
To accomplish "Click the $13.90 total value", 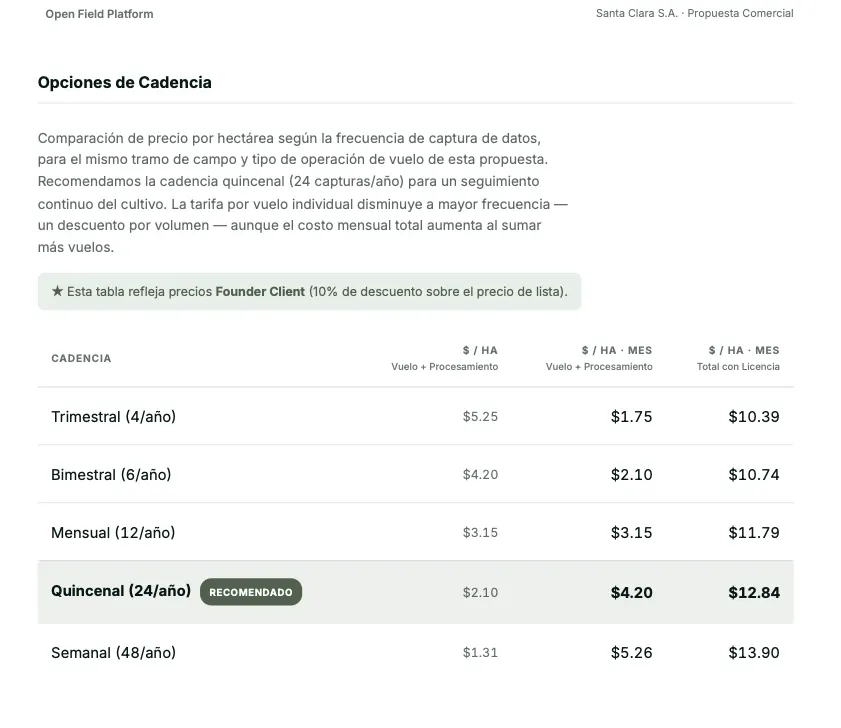I will pyautogui.click(x=754, y=652).
